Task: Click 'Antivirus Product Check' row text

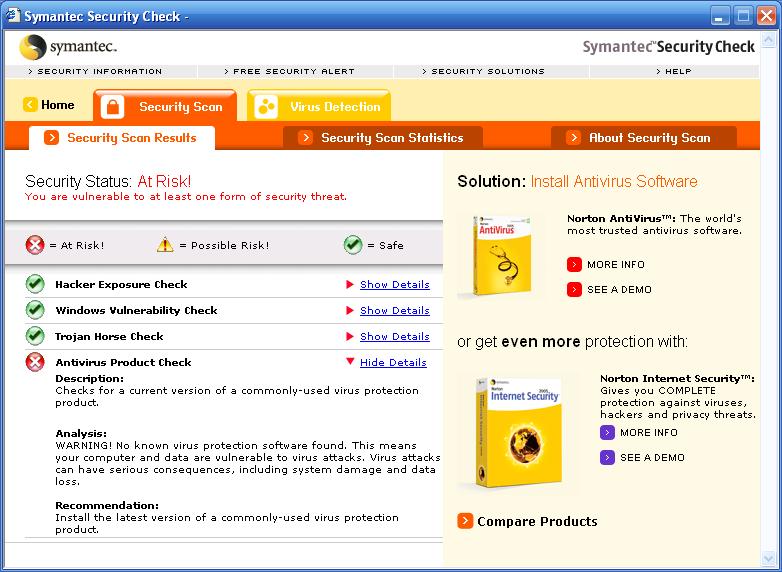Action: [x=123, y=362]
